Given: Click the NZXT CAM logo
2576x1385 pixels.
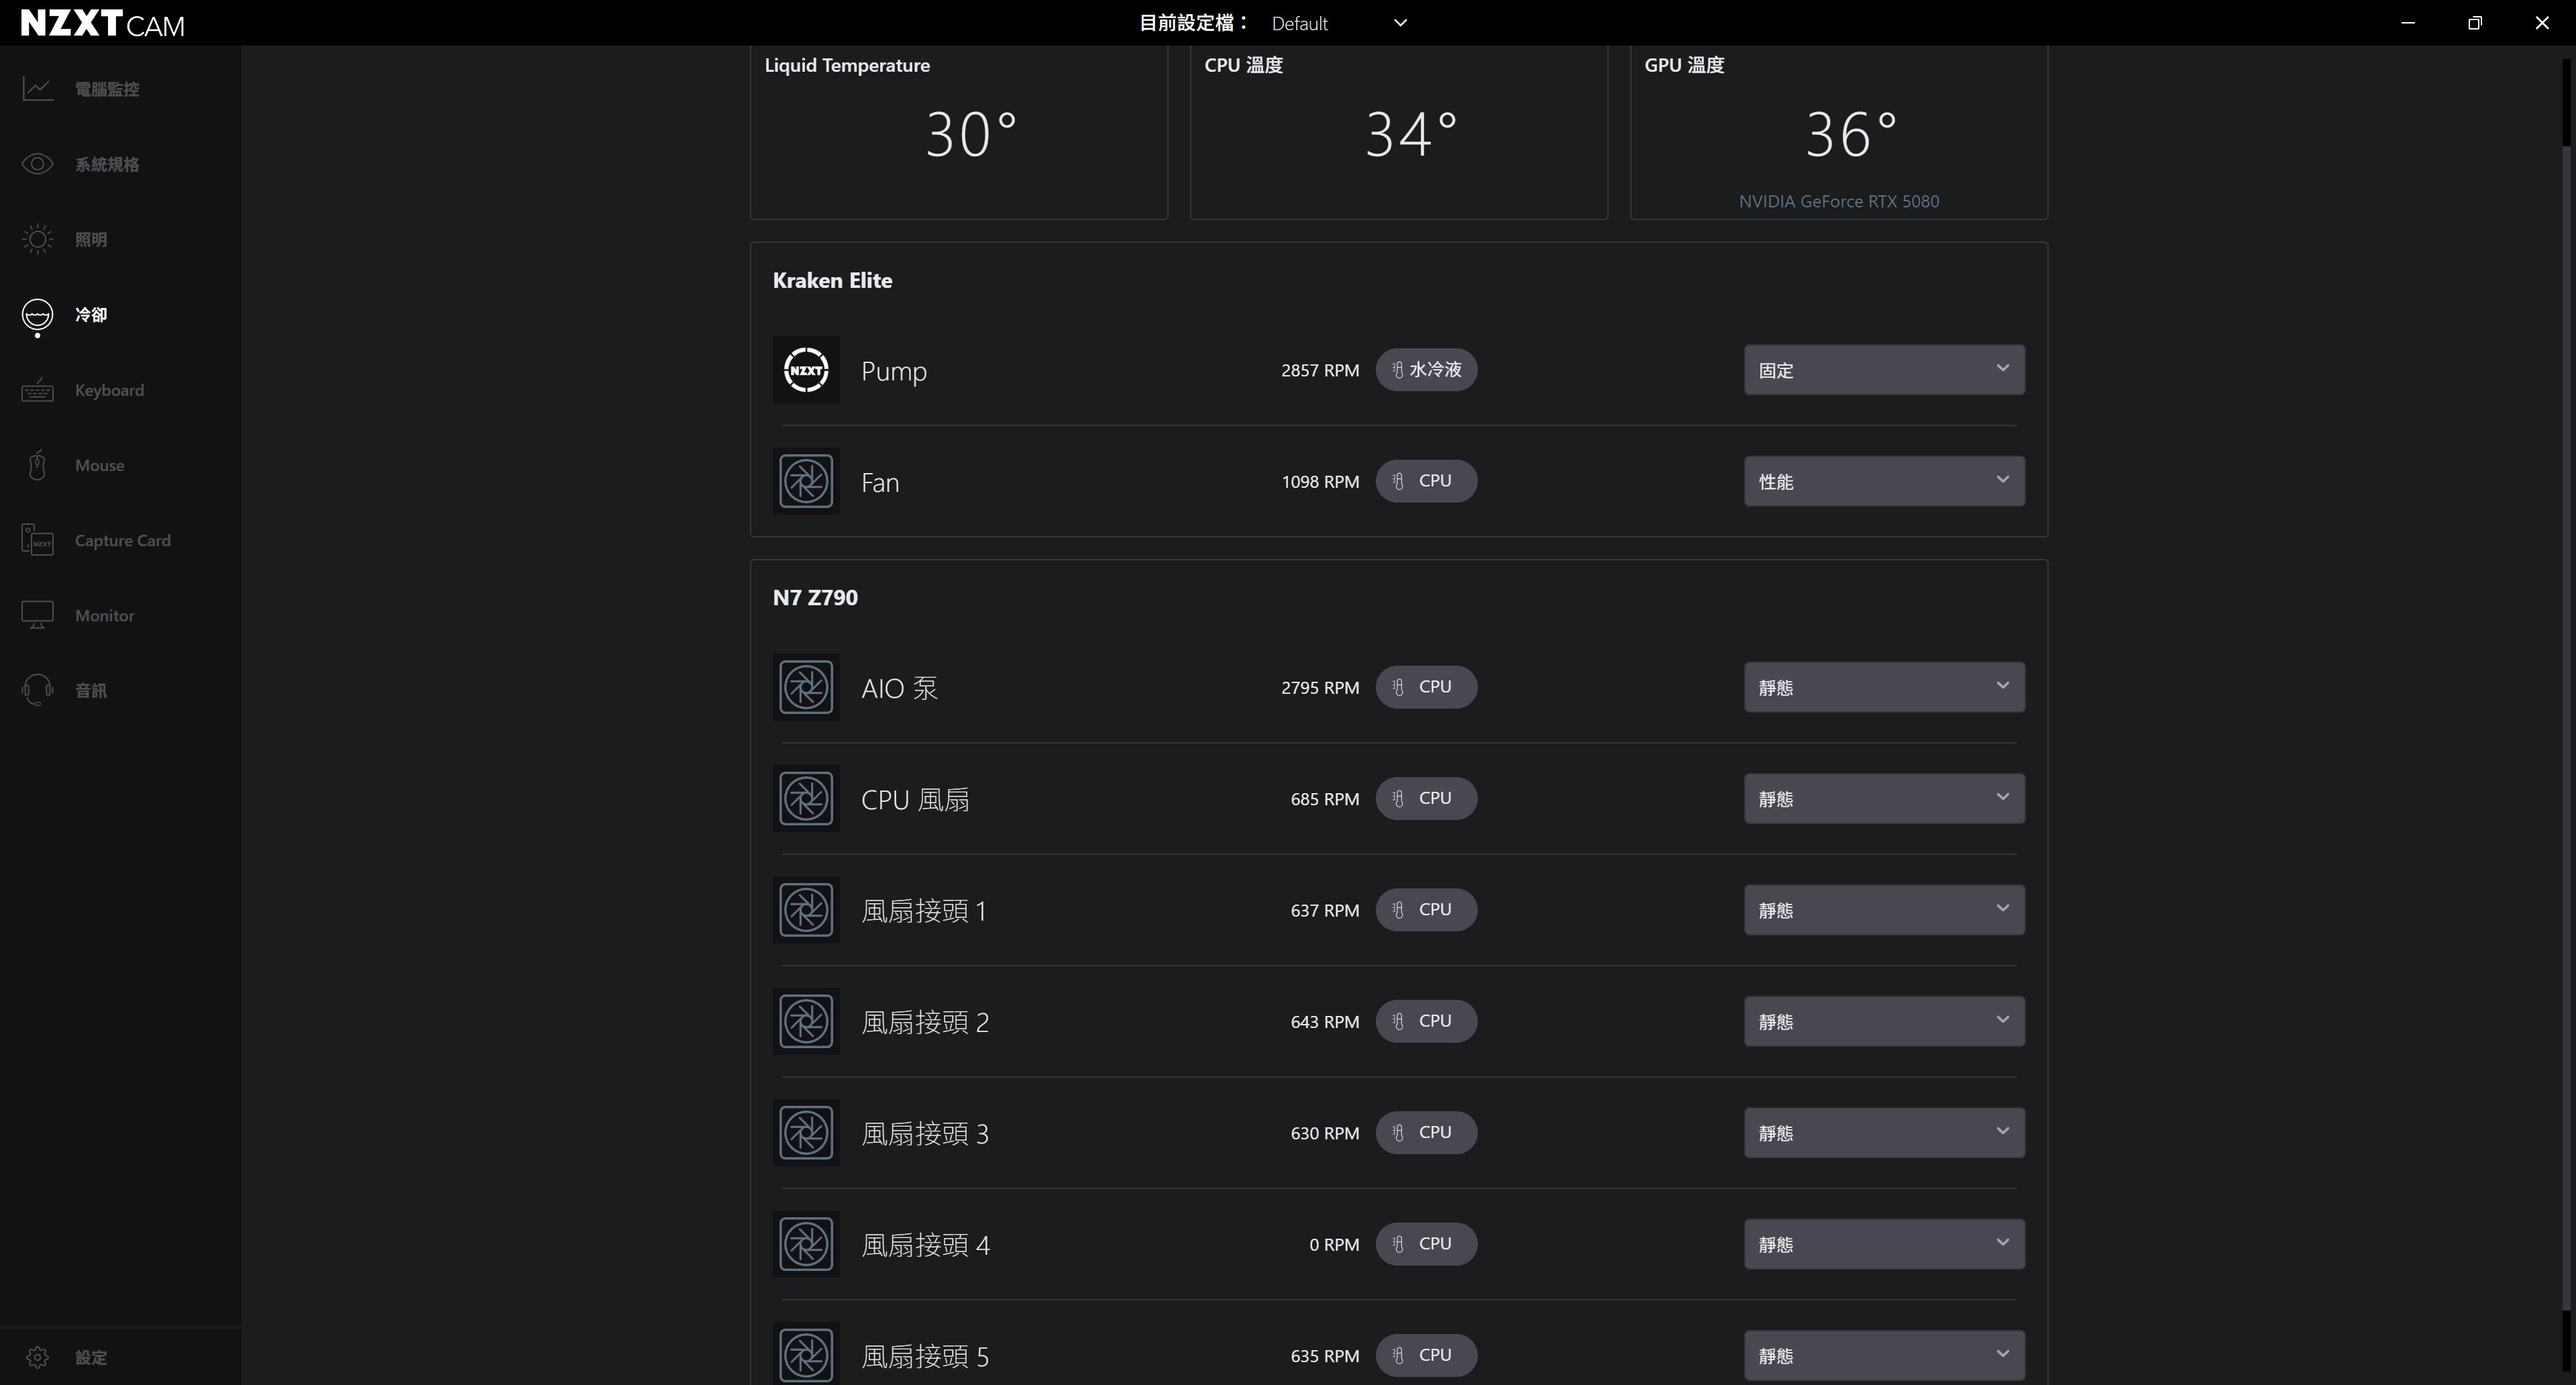Looking at the screenshot, I should tap(102, 23).
